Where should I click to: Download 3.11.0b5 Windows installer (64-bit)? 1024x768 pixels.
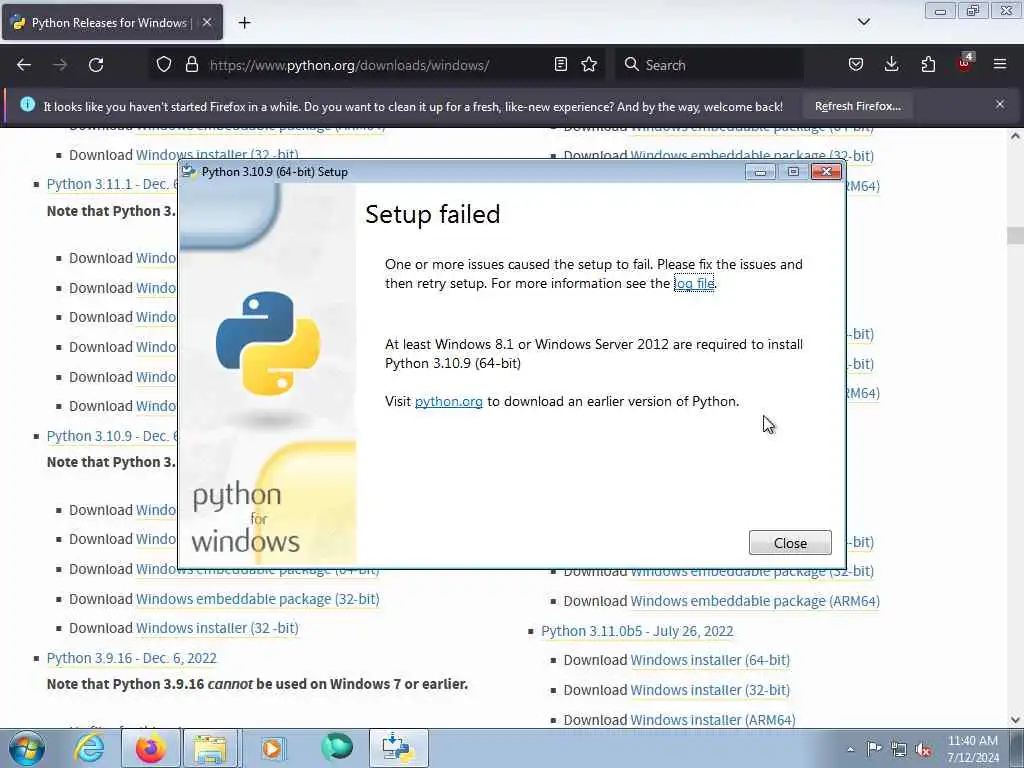coord(710,660)
